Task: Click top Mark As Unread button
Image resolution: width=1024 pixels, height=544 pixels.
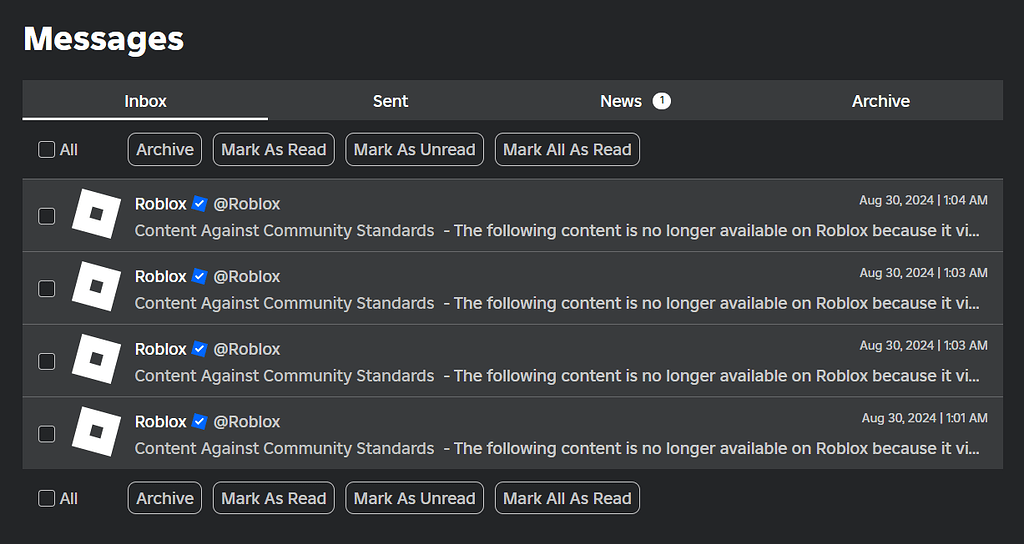Action: (x=415, y=150)
